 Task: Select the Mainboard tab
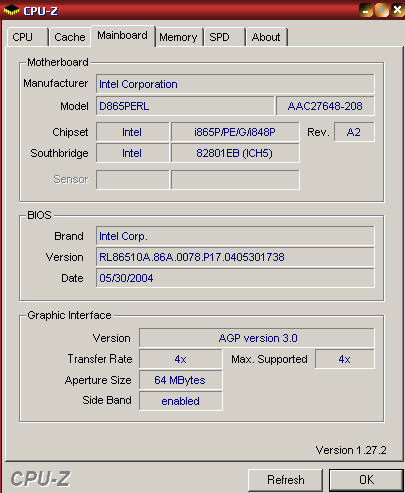pos(123,35)
